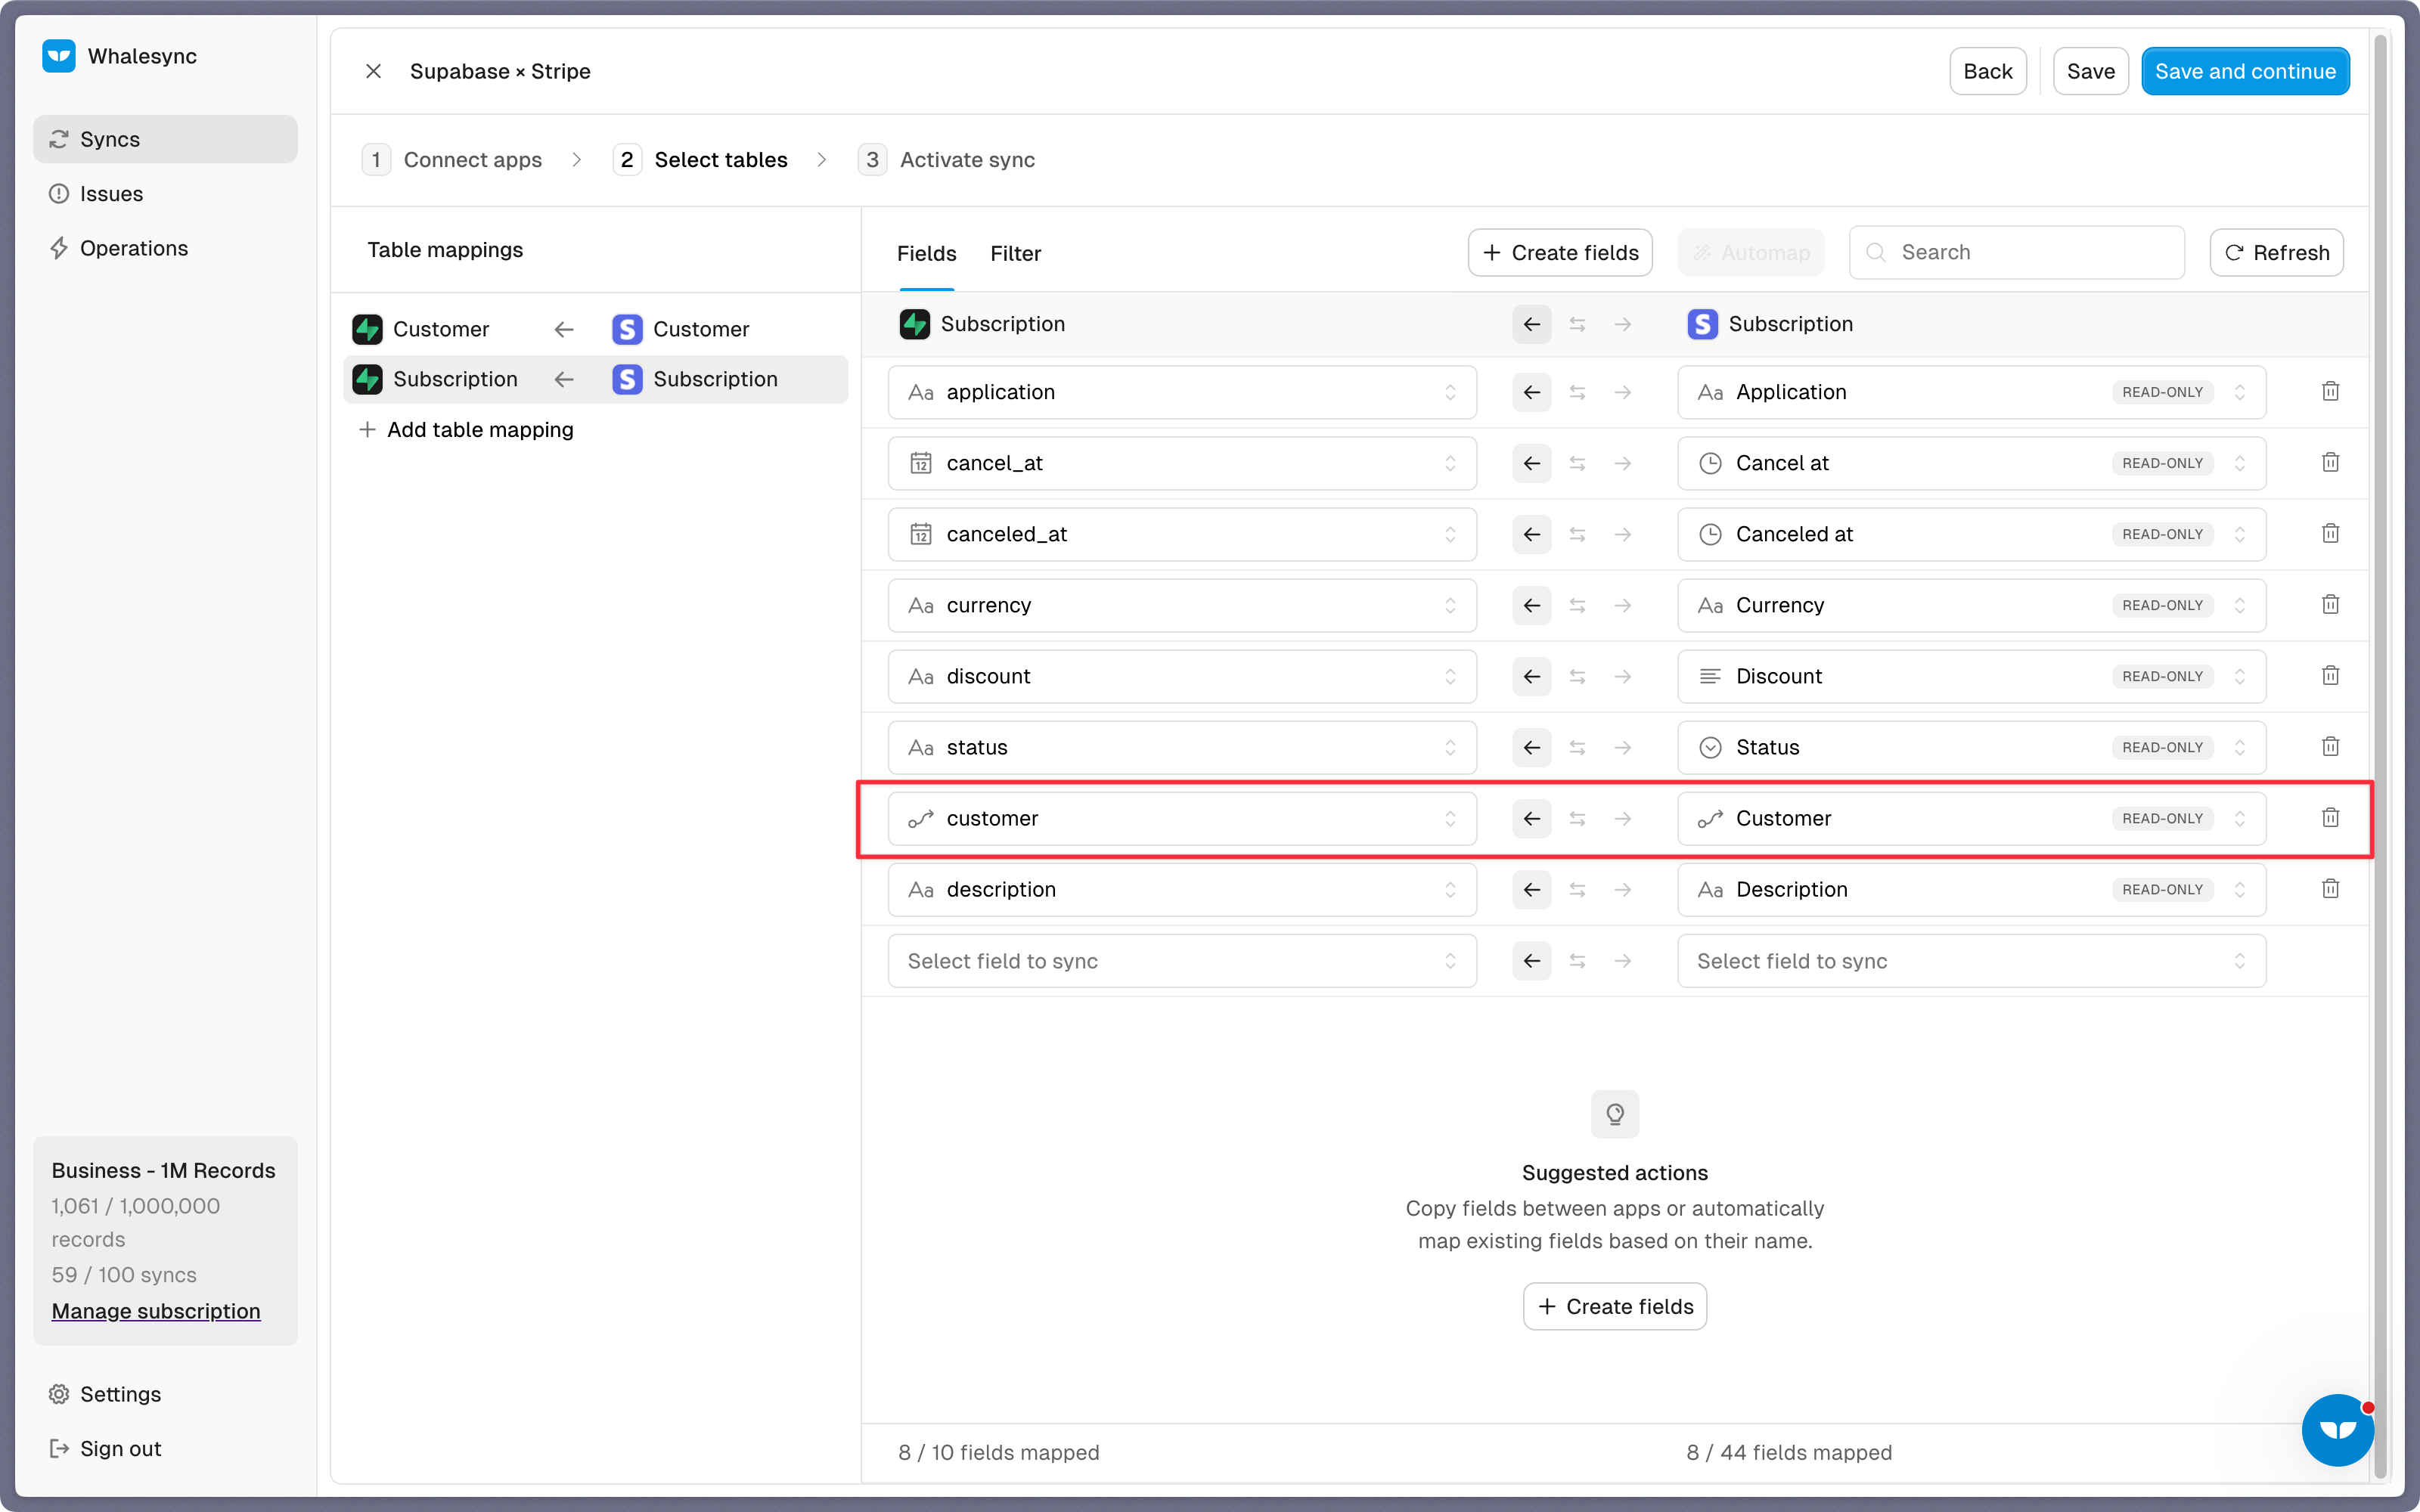Open the Stripe Currency field dropdown
Screen dimensions: 2420x1512
tap(1971, 605)
